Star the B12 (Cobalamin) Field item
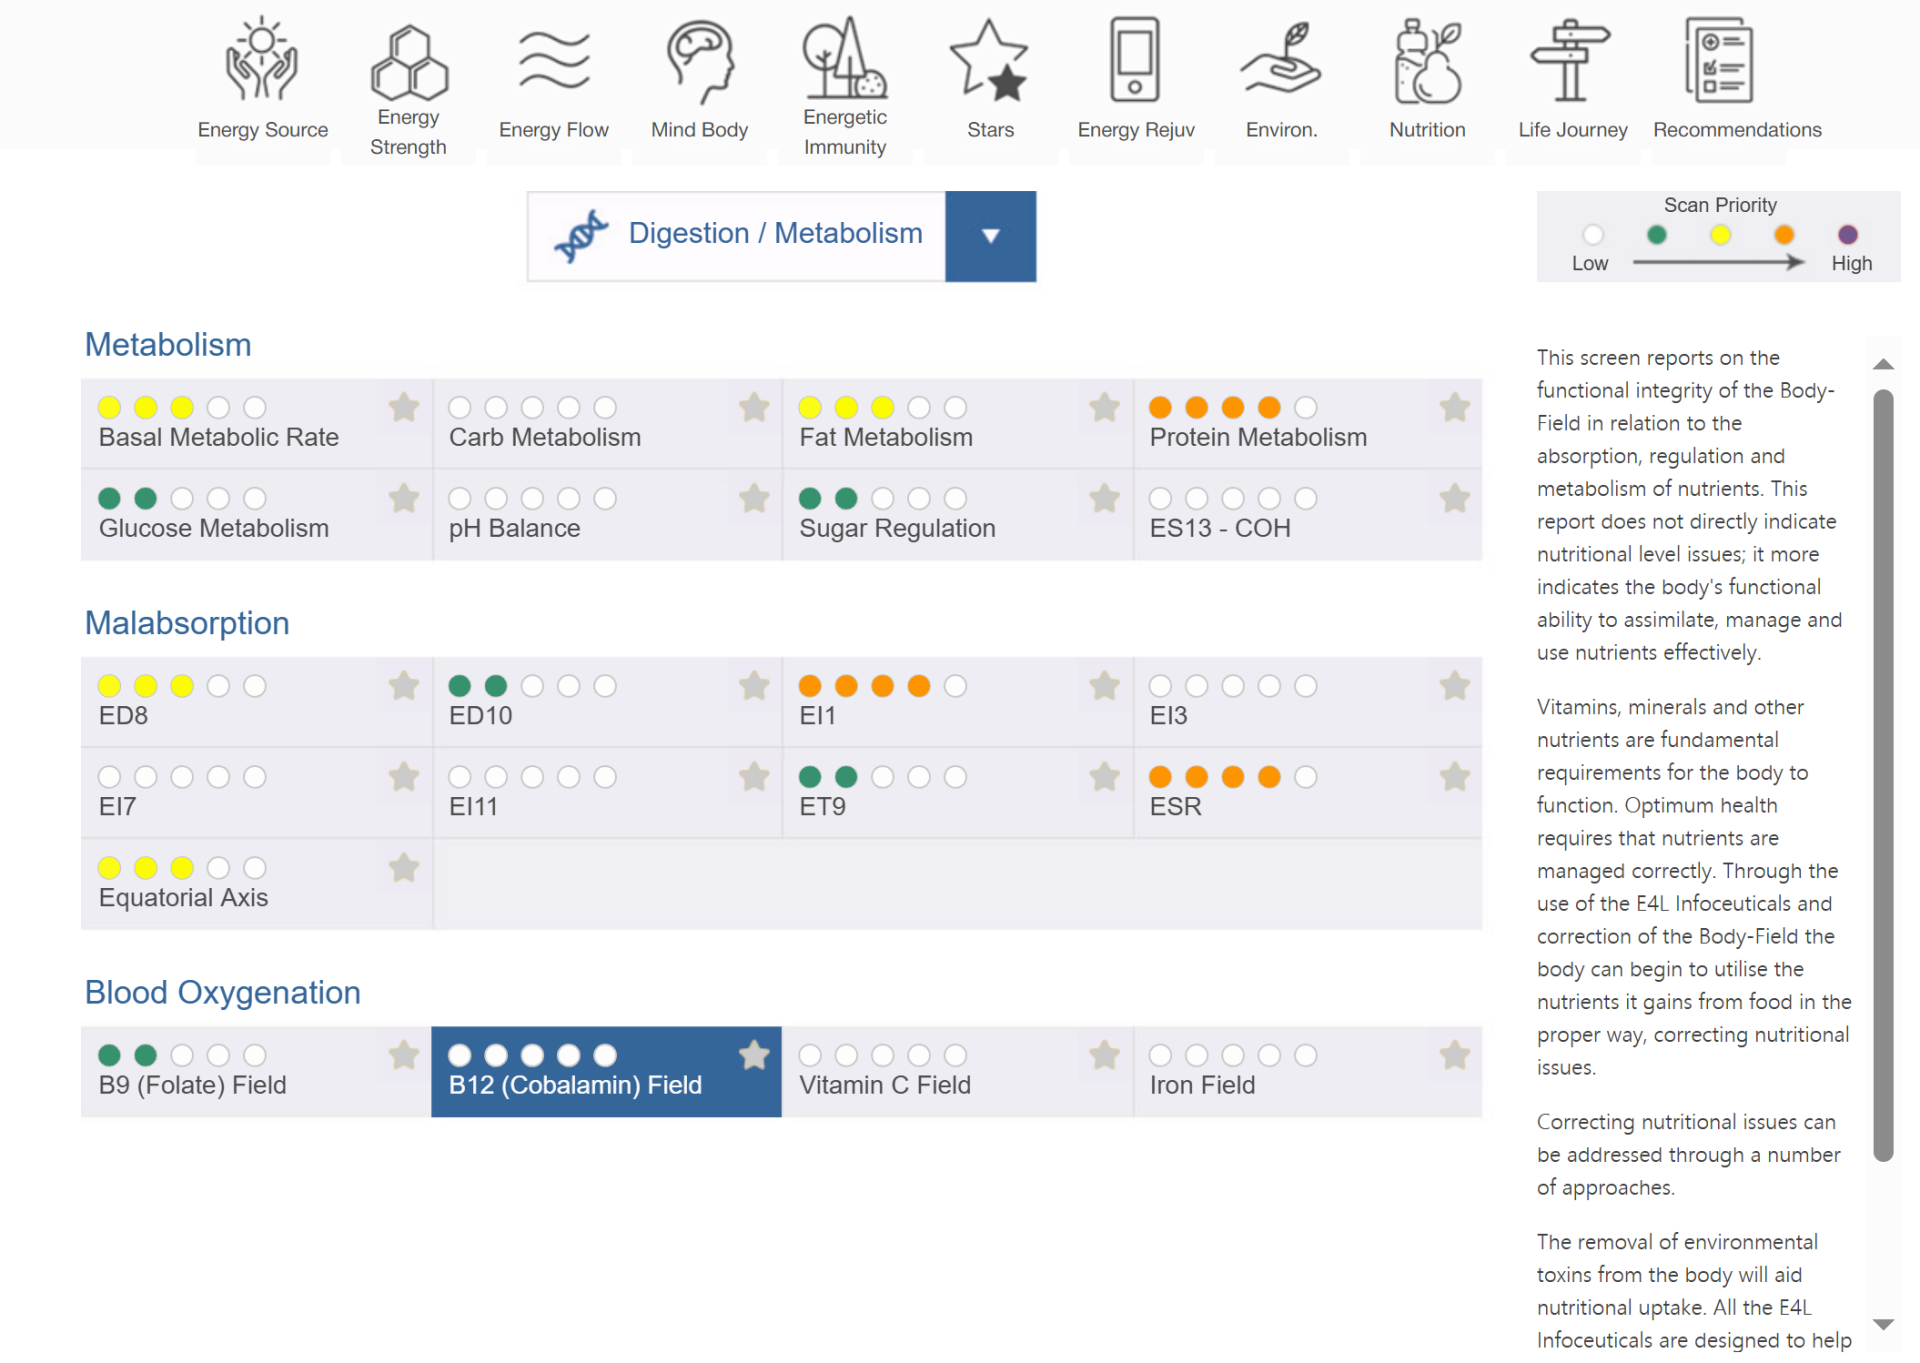Viewport: 1920px width, 1363px height. click(x=754, y=1055)
